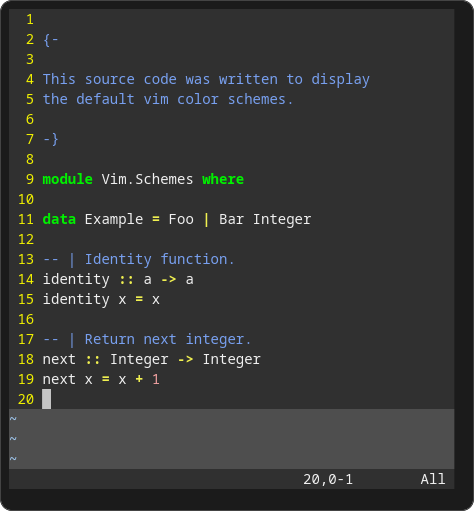Click the cursor position '20,0-1' in ruler
This screenshot has width=474, height=511.
[328, 479]
